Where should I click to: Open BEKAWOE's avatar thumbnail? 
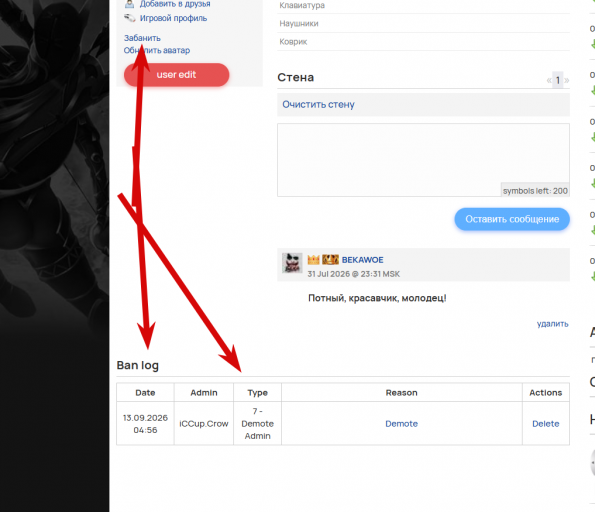[x=292, y=263]
